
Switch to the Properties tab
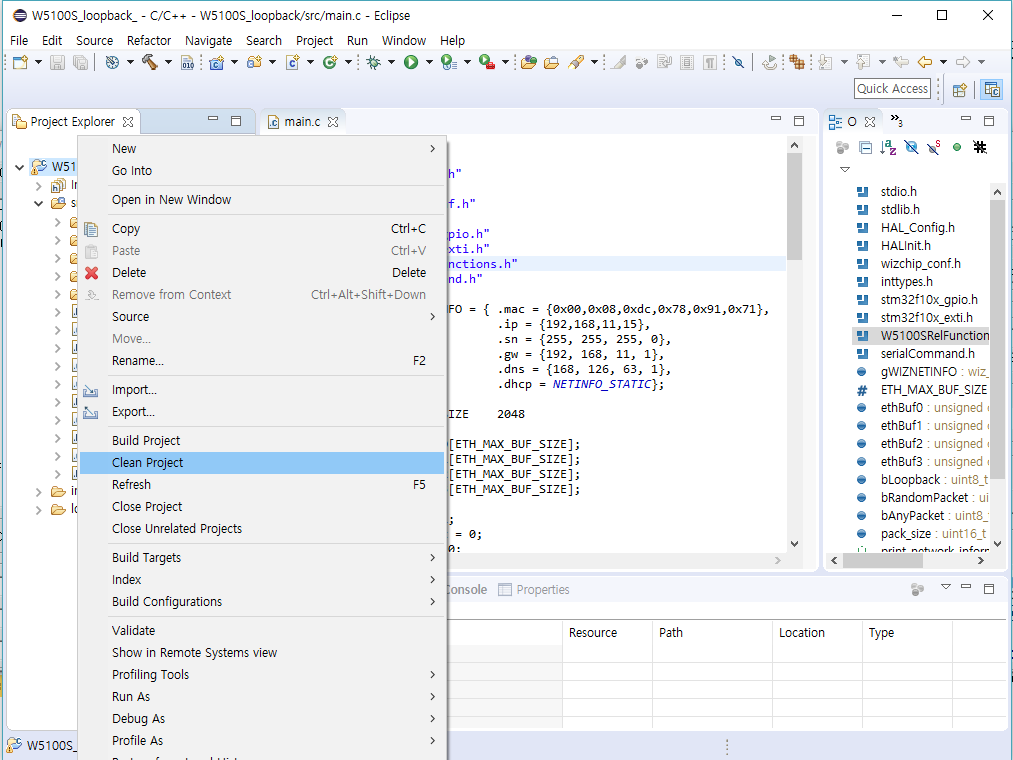click(534, 589)
